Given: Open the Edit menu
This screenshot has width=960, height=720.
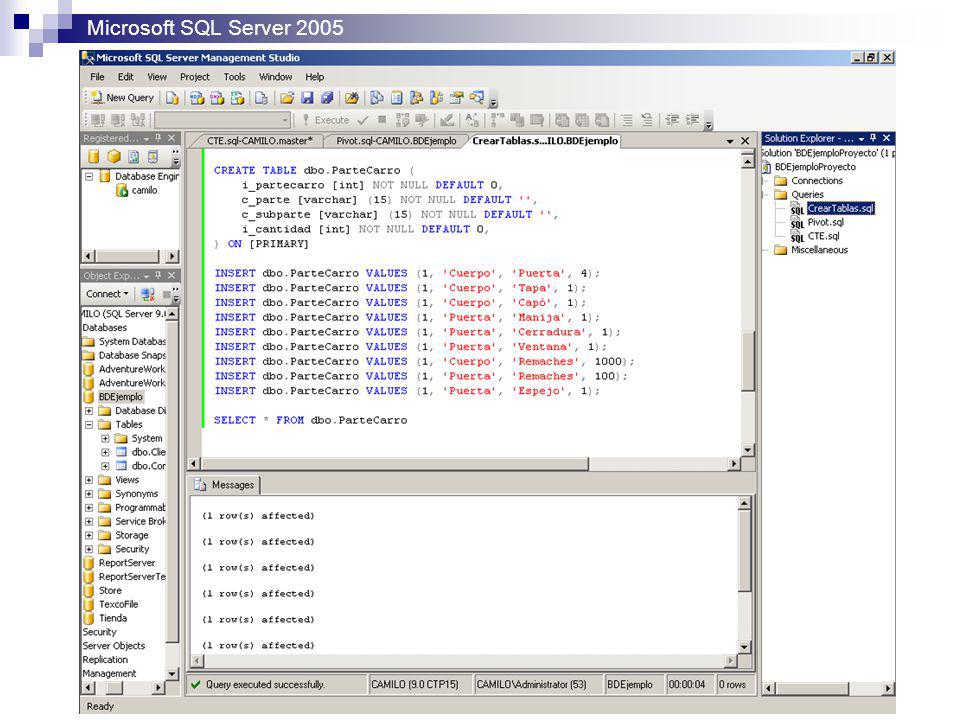Looking at the screenshot, I should point(126,77).
